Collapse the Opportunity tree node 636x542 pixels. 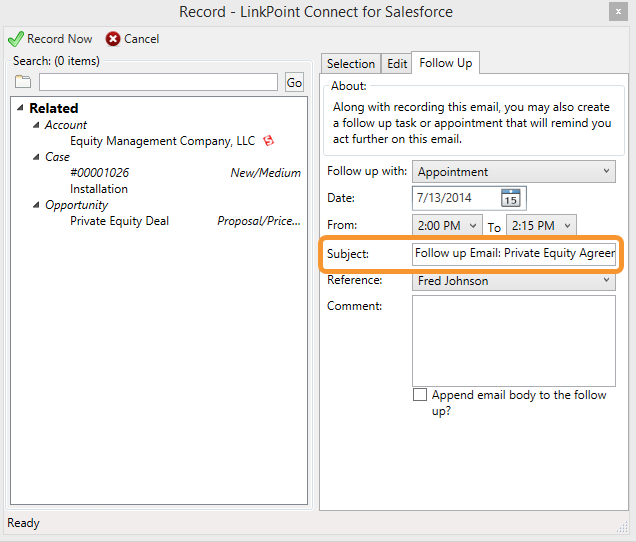click(x=36, y=205)
